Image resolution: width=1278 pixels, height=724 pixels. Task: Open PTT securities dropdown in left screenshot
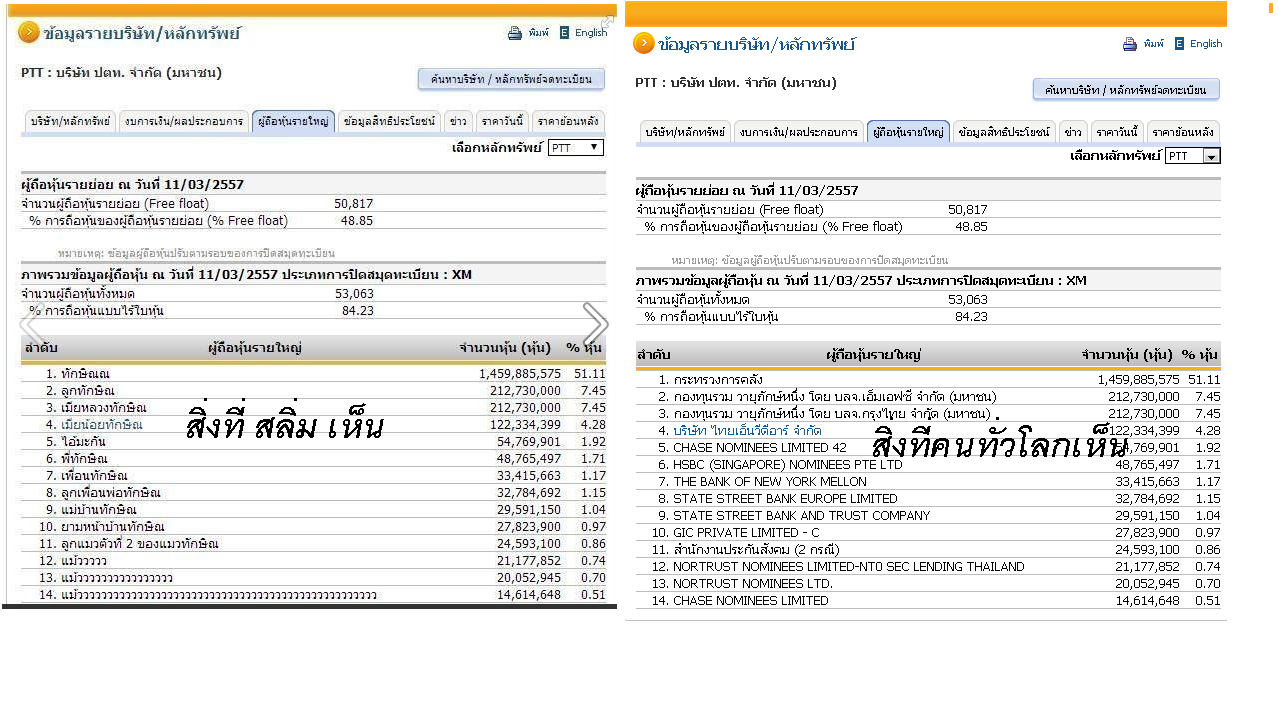(x=576, y=147)
